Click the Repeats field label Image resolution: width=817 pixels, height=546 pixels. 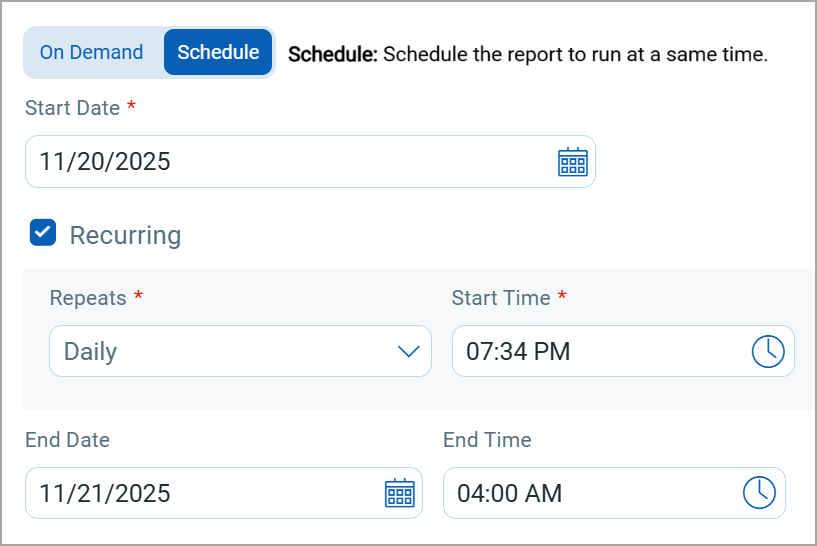(88, 298)
